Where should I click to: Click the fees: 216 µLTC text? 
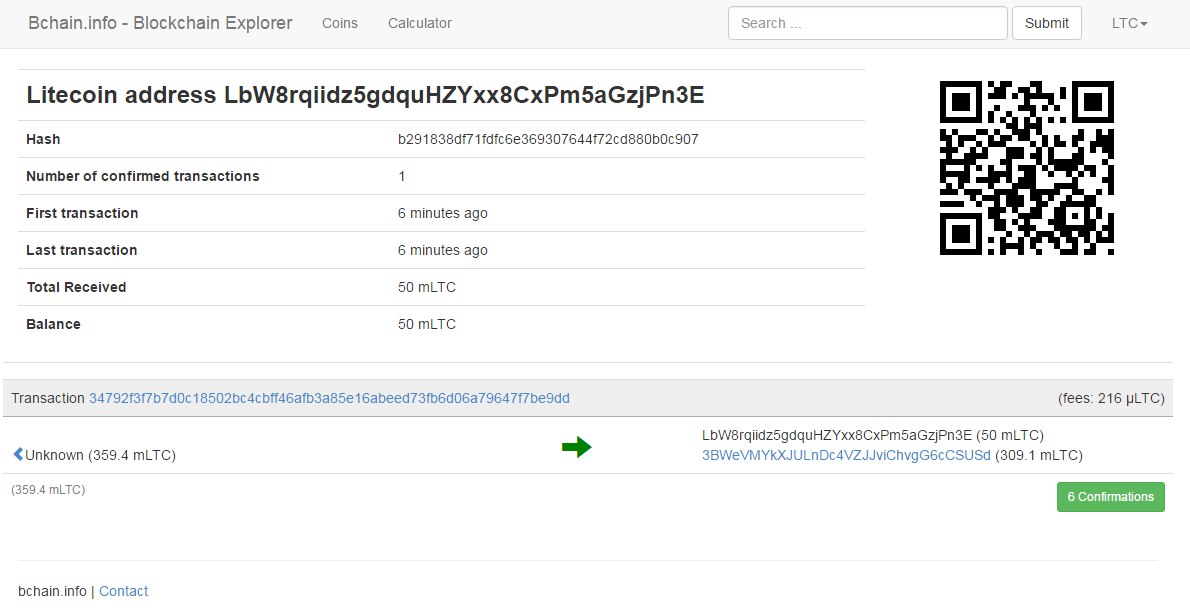1111,398
